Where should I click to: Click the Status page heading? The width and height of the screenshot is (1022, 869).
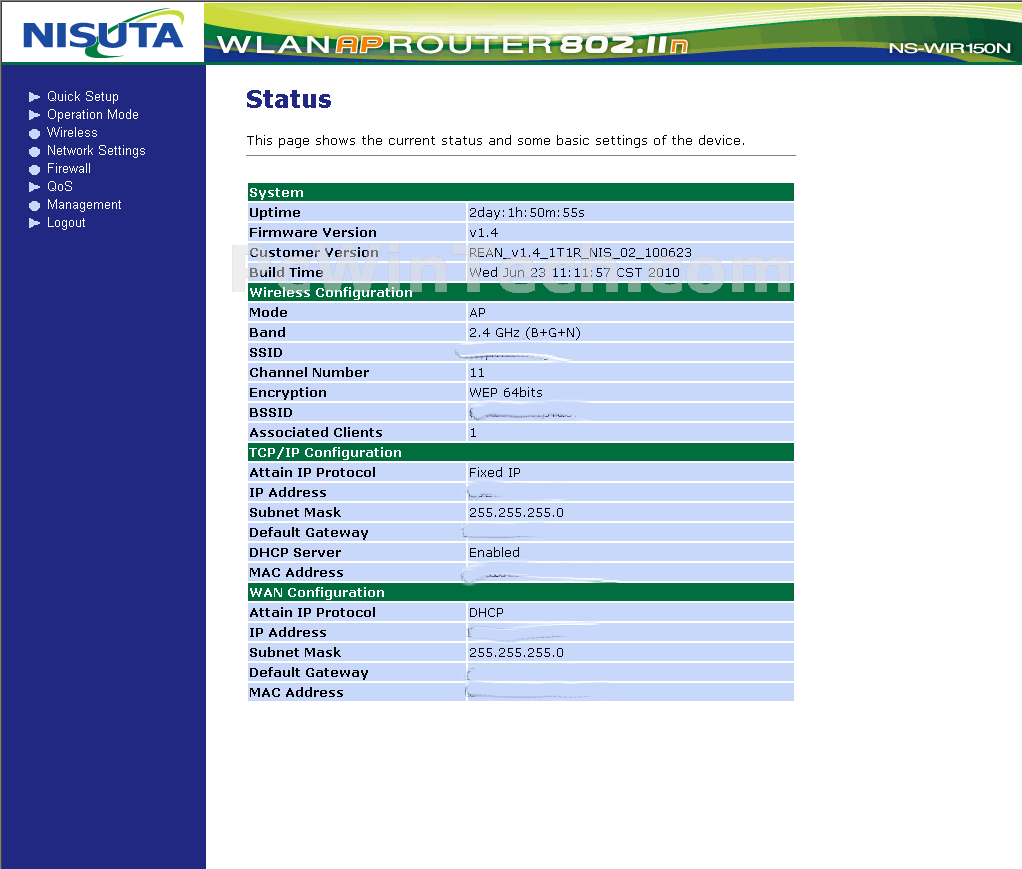tap(289, 99)
